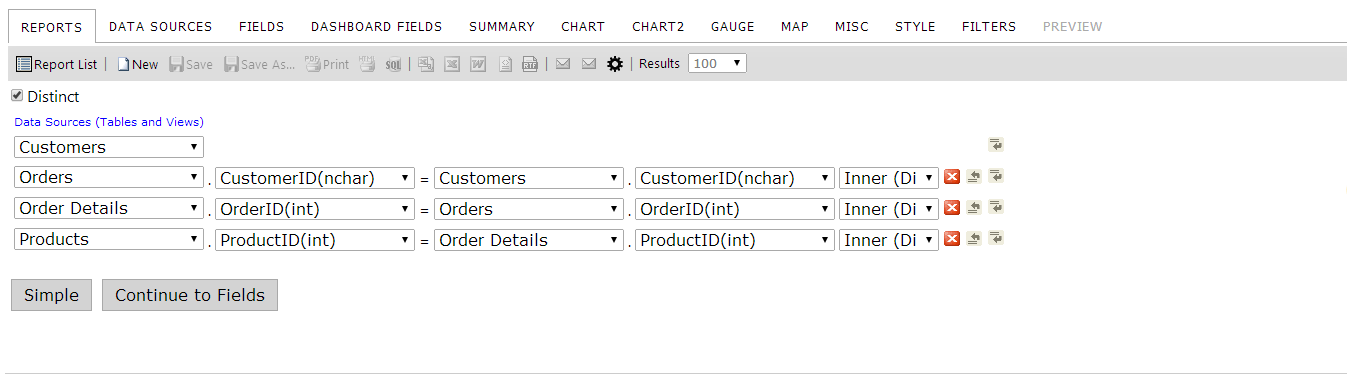
Task: Switch to the Preview tab
Action: point(1073,27)
